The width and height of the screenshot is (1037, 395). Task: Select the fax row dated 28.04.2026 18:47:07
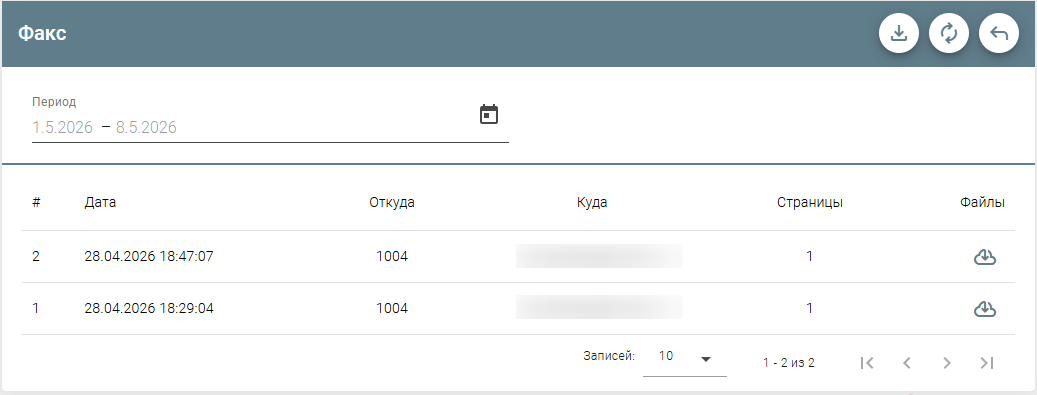pos(518,257)
